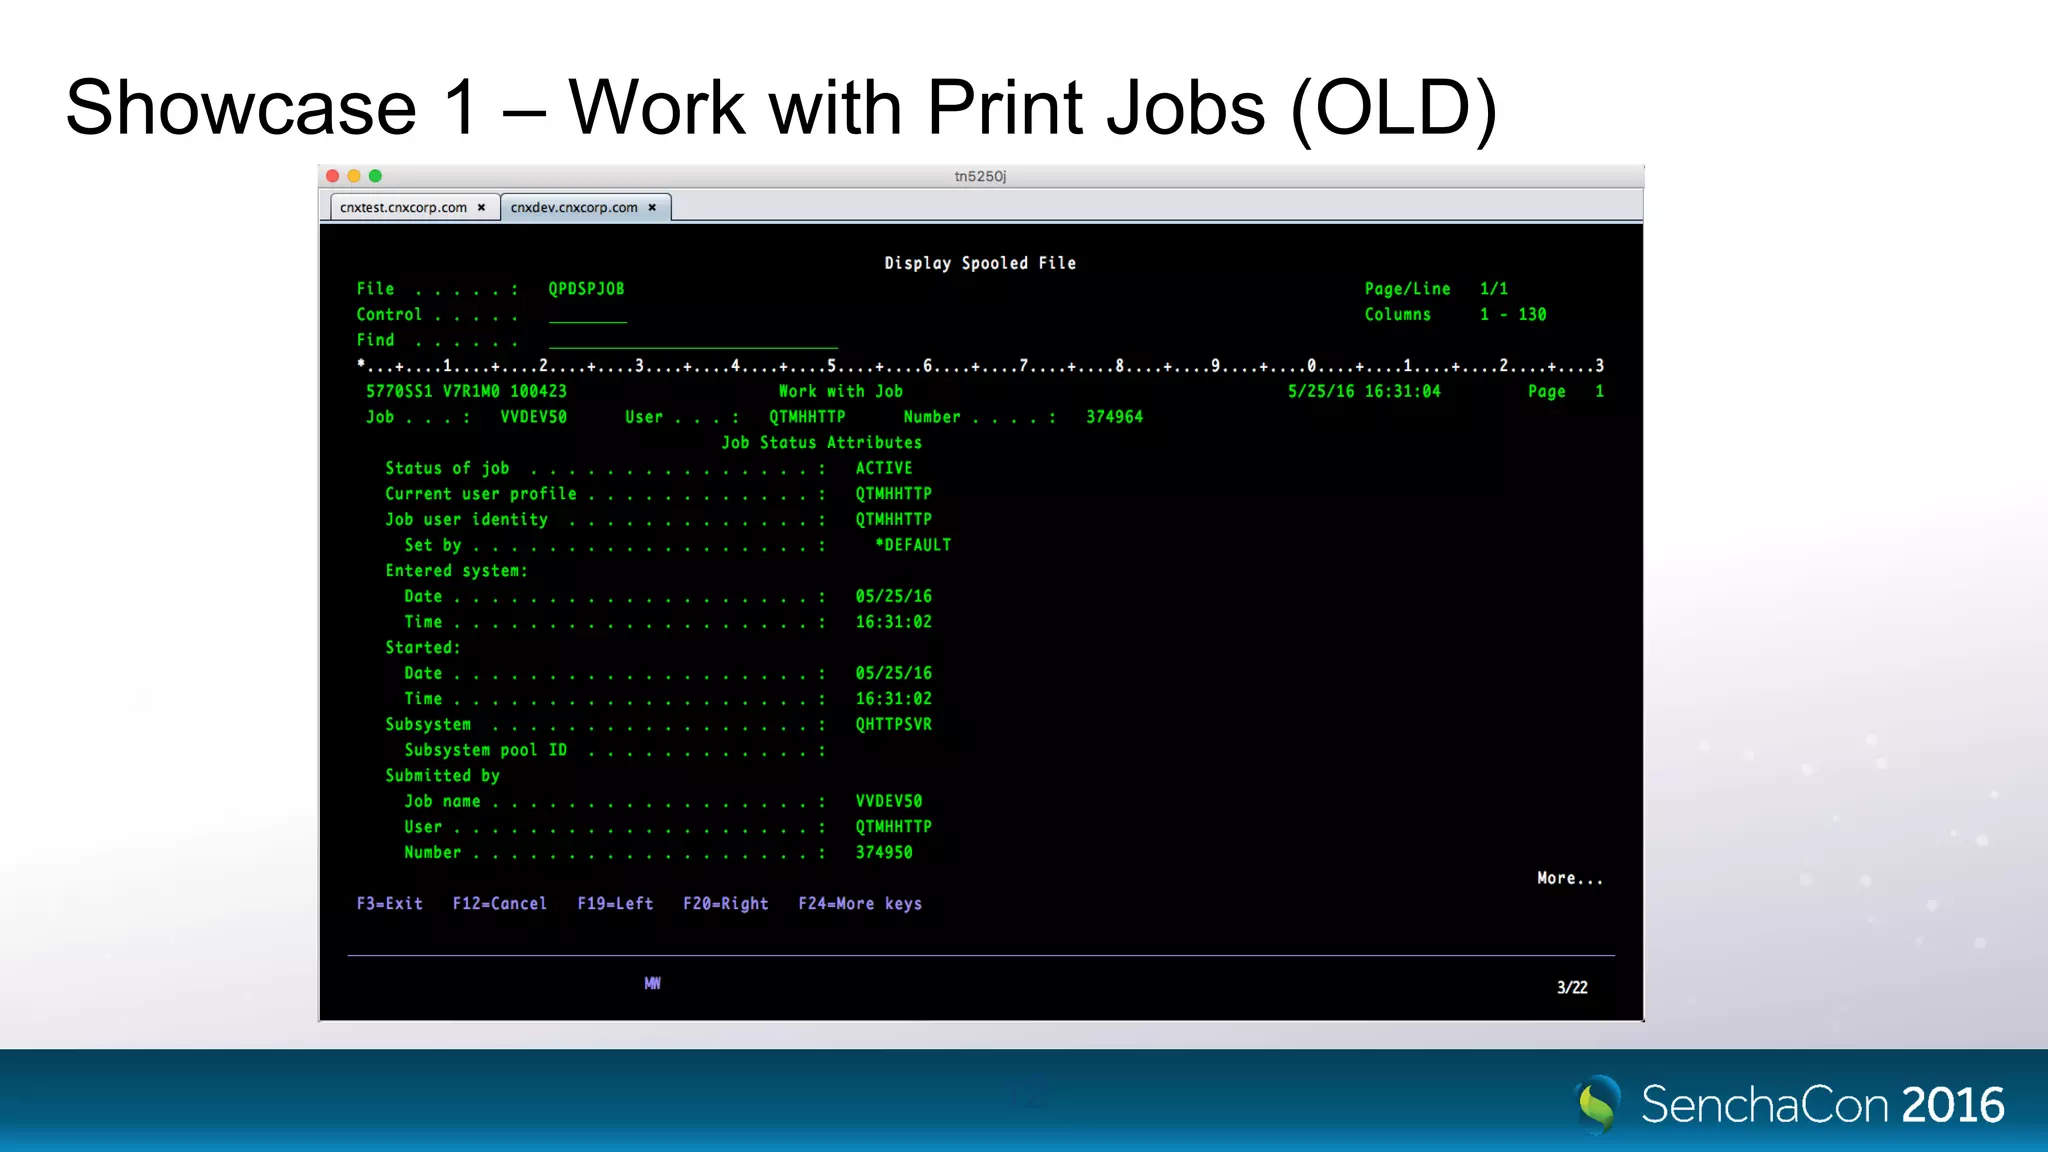Click the Page/Line 1/1 value

click(x=1494, y=289)
